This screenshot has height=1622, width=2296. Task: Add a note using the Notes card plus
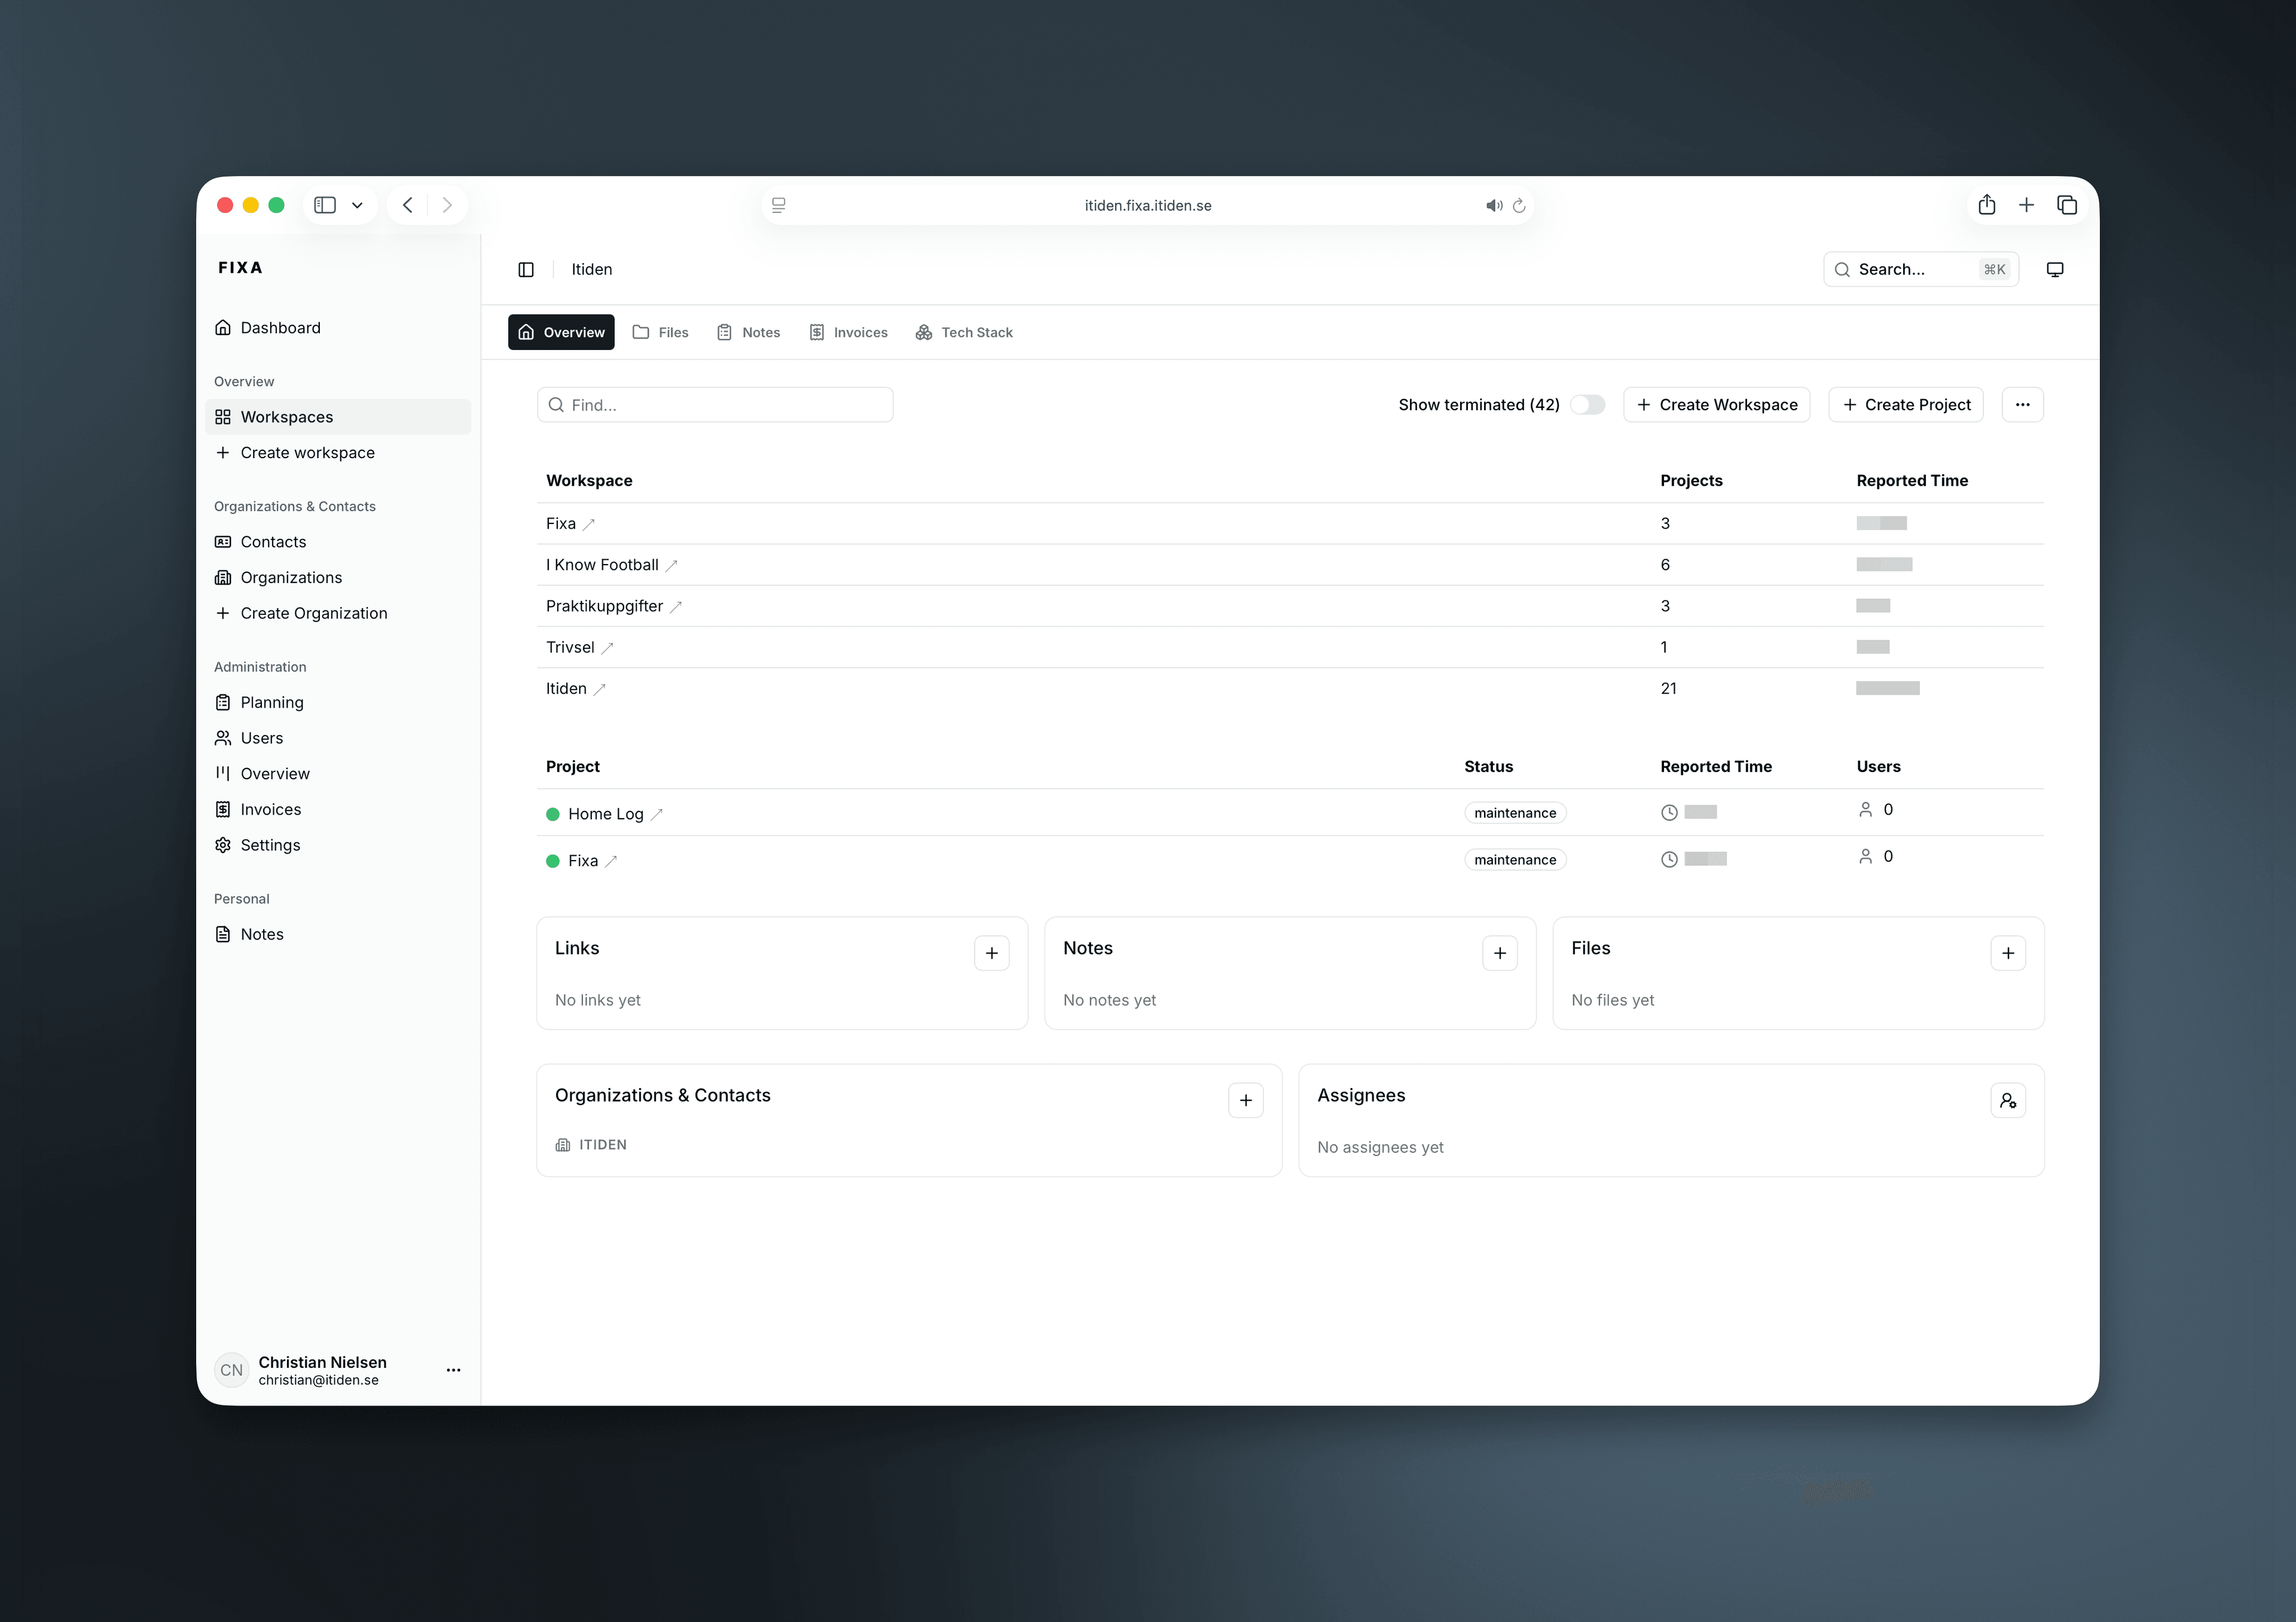(x=1500, y=953)
